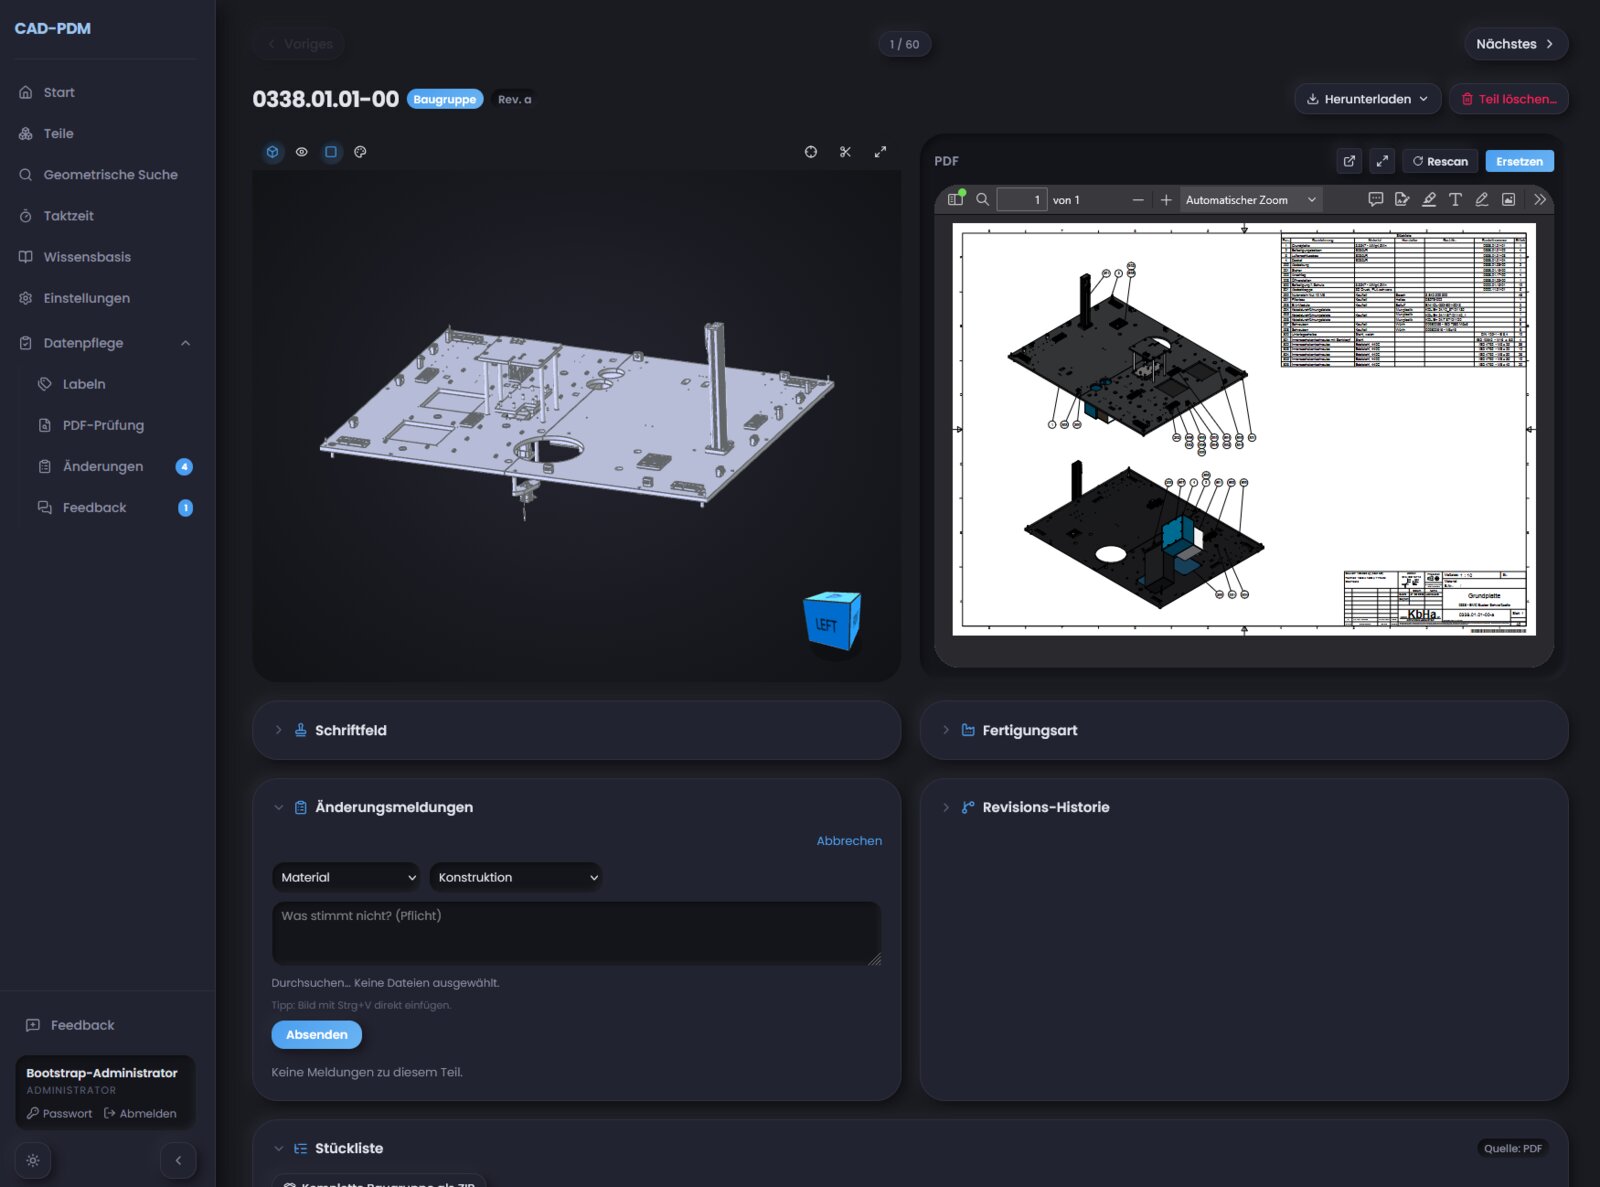The image size is (1600, 1187).
Task: Open PDF in external window icon
Action: [1349, 161]
